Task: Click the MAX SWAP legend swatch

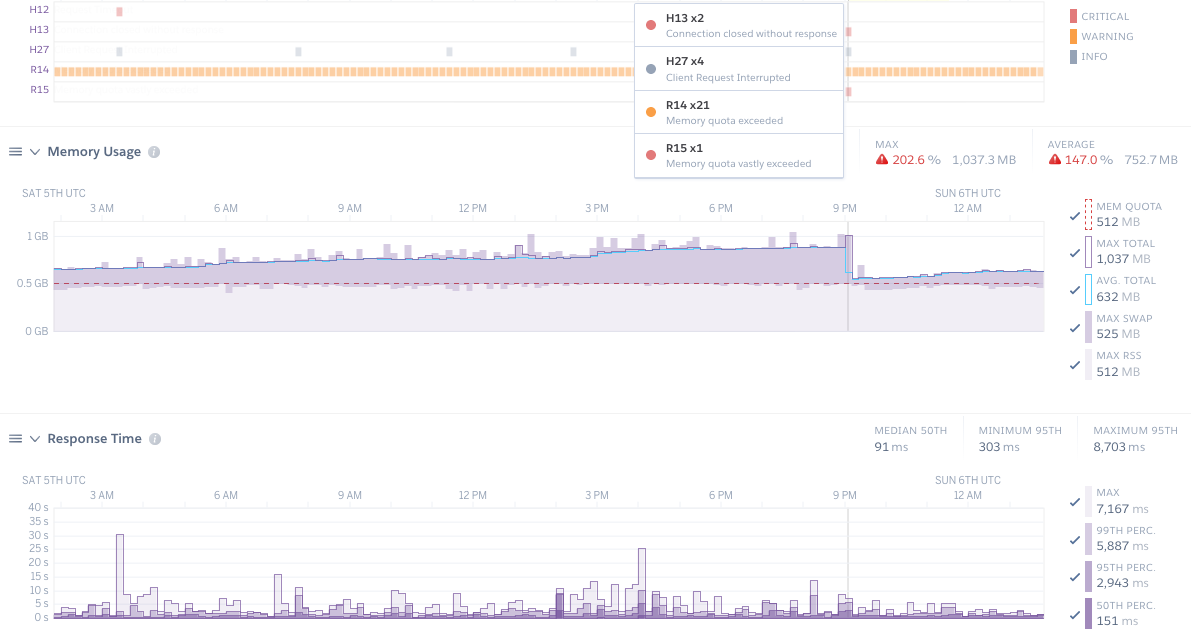Action: [1088, 327]
